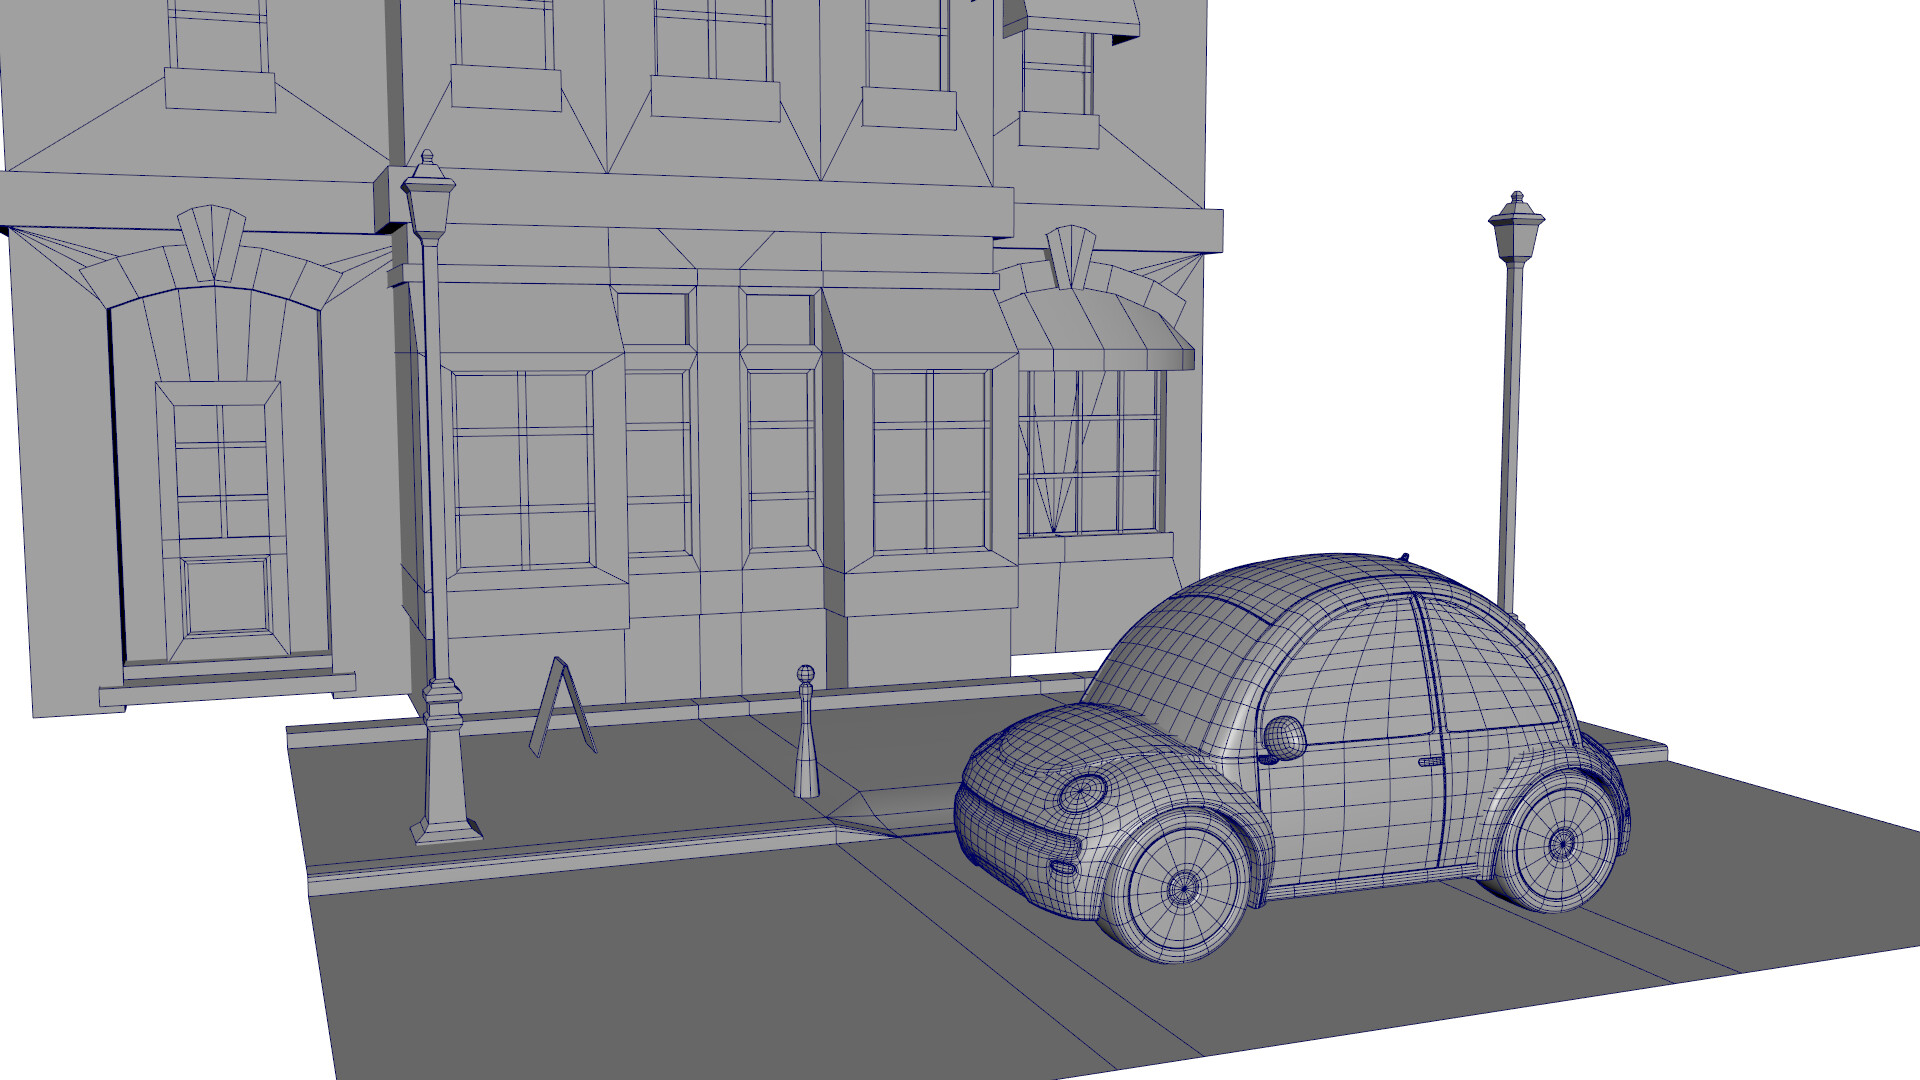Click the car's front wheel hub
This screenshot has width=1920, height=1080.
click(x=1183, y=886)
